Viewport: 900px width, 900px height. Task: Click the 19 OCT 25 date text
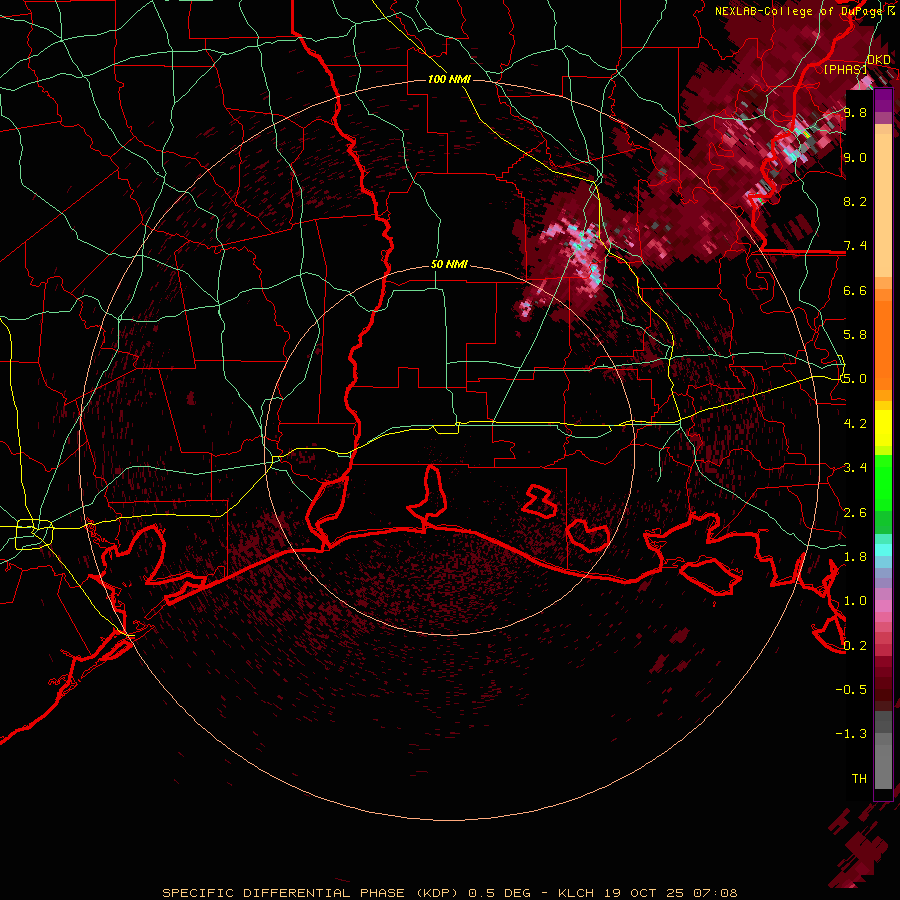[x=643, y=893]
